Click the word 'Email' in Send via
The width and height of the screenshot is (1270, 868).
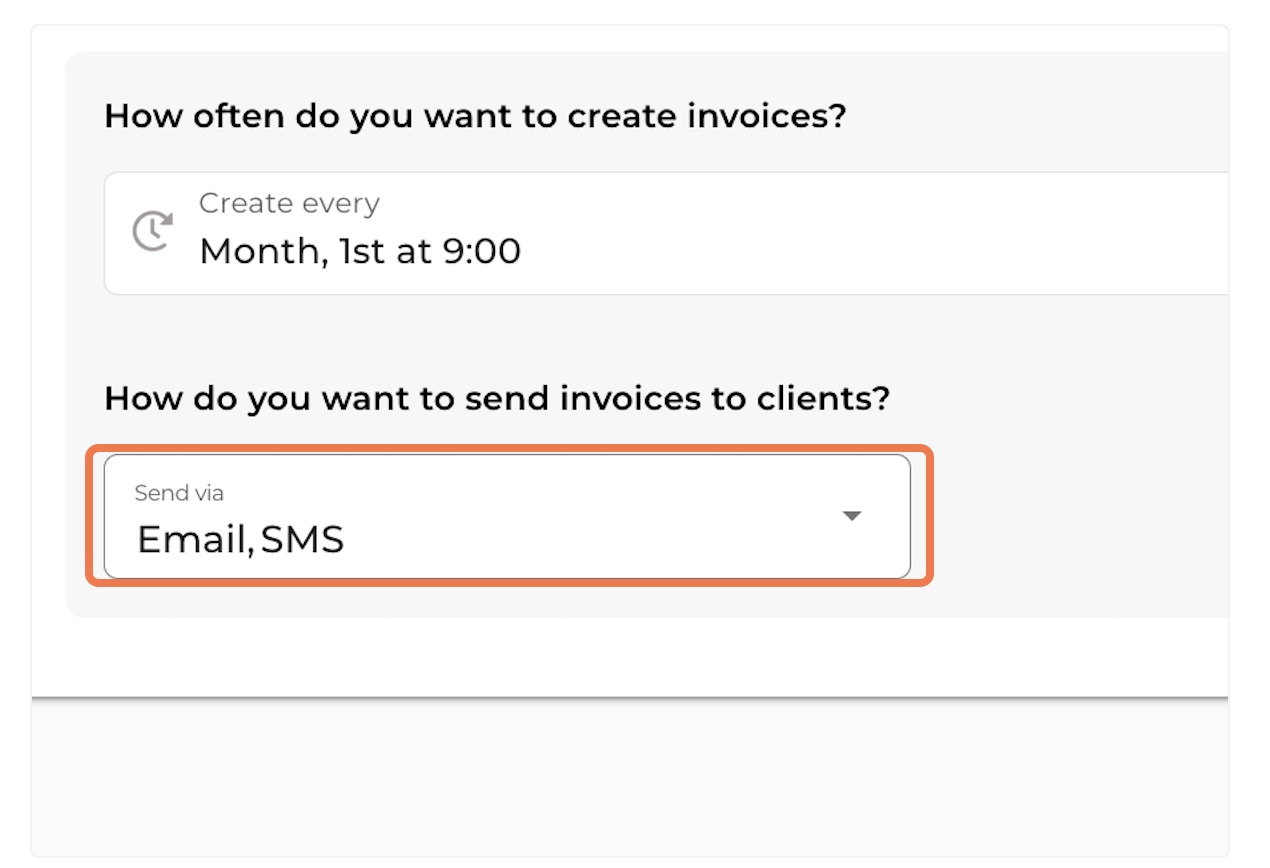[193, 540]
